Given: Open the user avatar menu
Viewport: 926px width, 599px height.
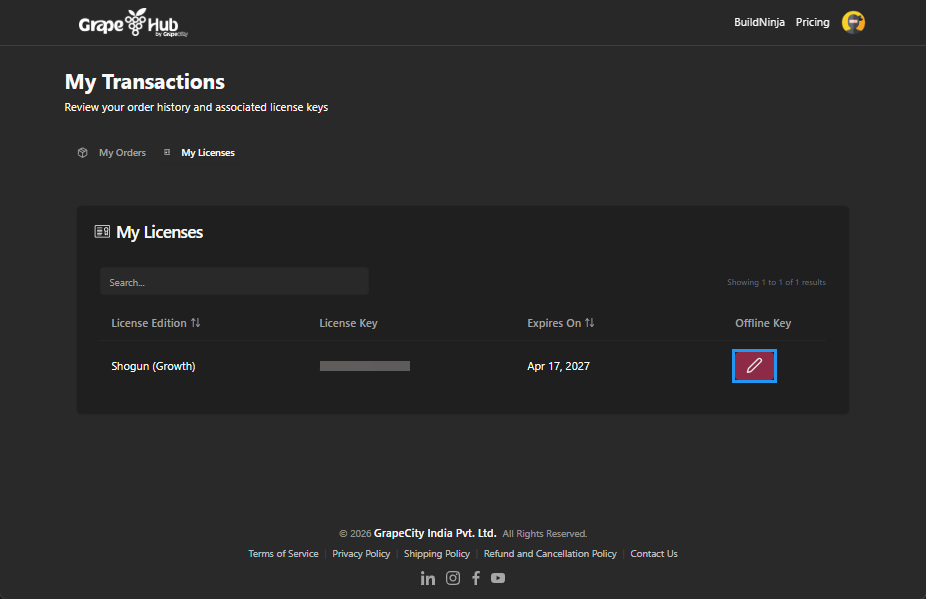Looking at the screenshot, I should (x=853, y=21).
